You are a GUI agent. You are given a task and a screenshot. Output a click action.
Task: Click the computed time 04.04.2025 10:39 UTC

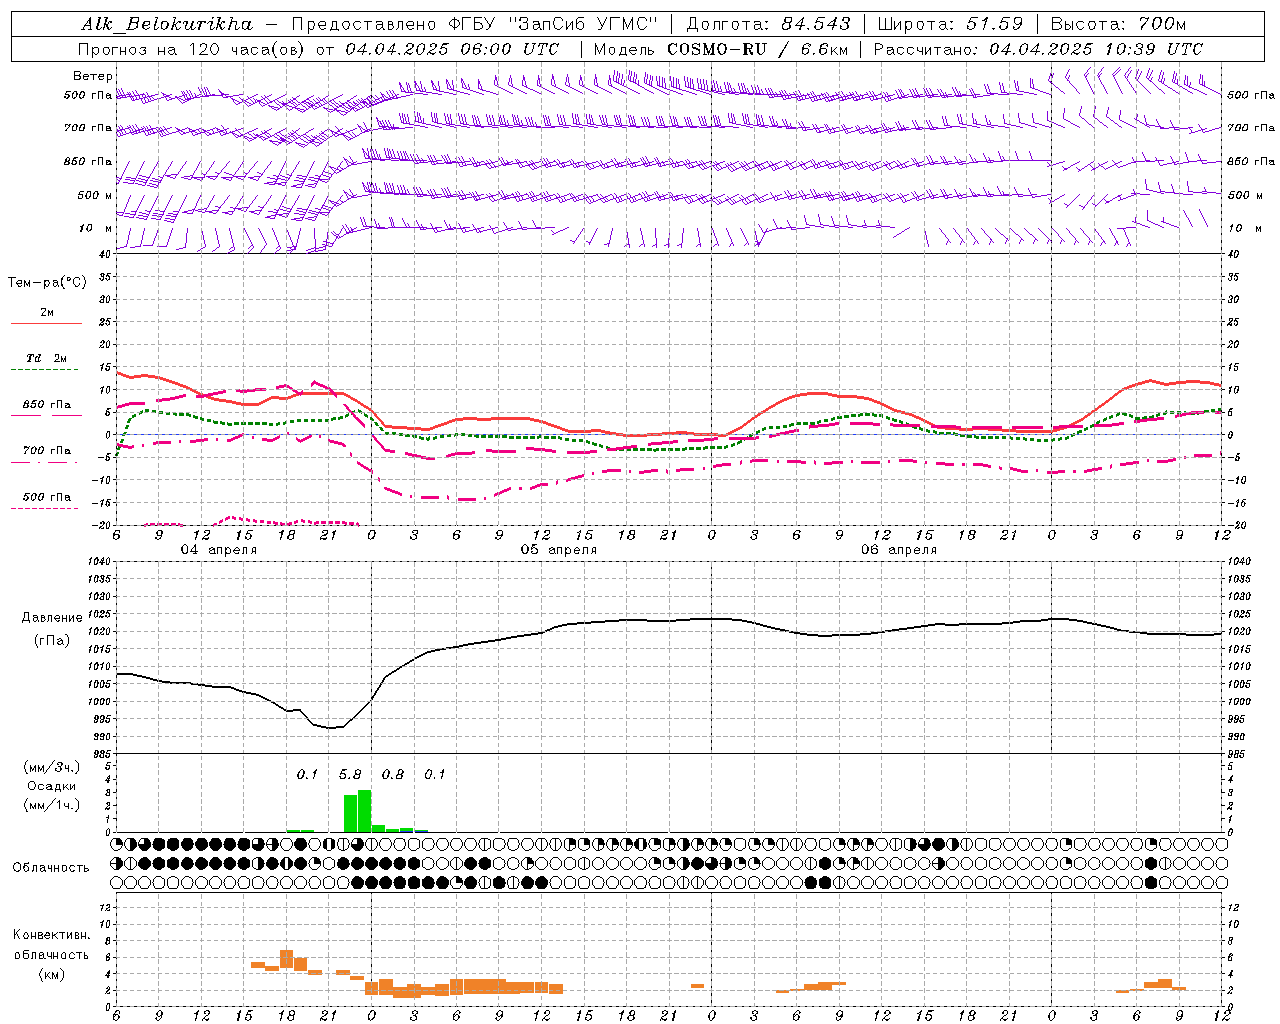(1096, 49)
